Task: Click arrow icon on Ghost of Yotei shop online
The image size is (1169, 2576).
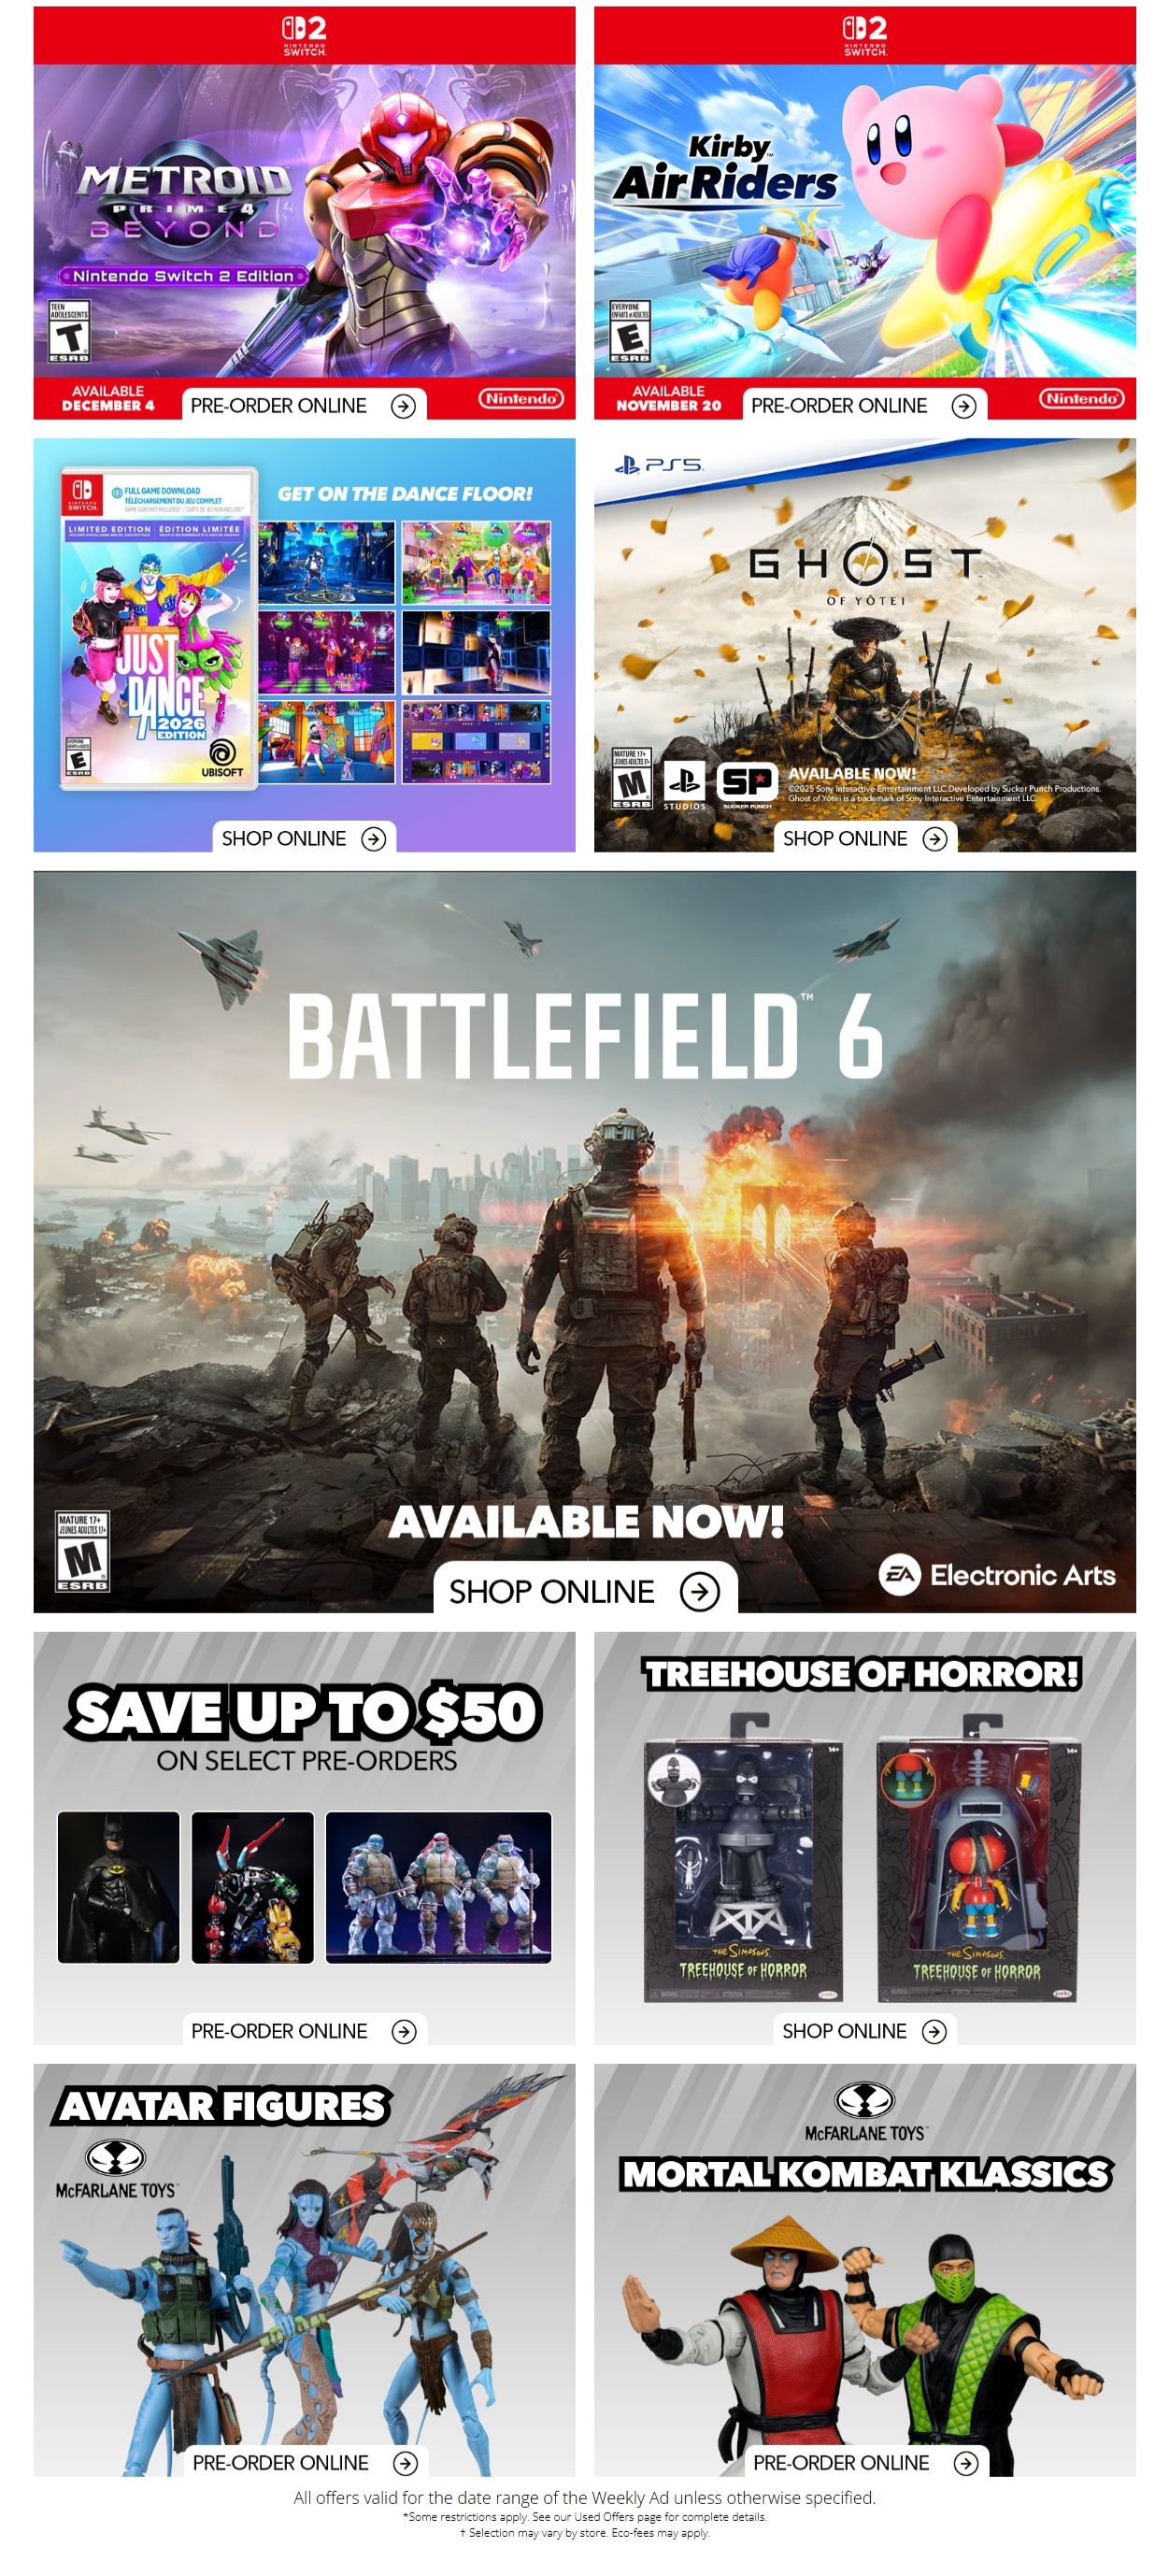Action: pos(934,839)
